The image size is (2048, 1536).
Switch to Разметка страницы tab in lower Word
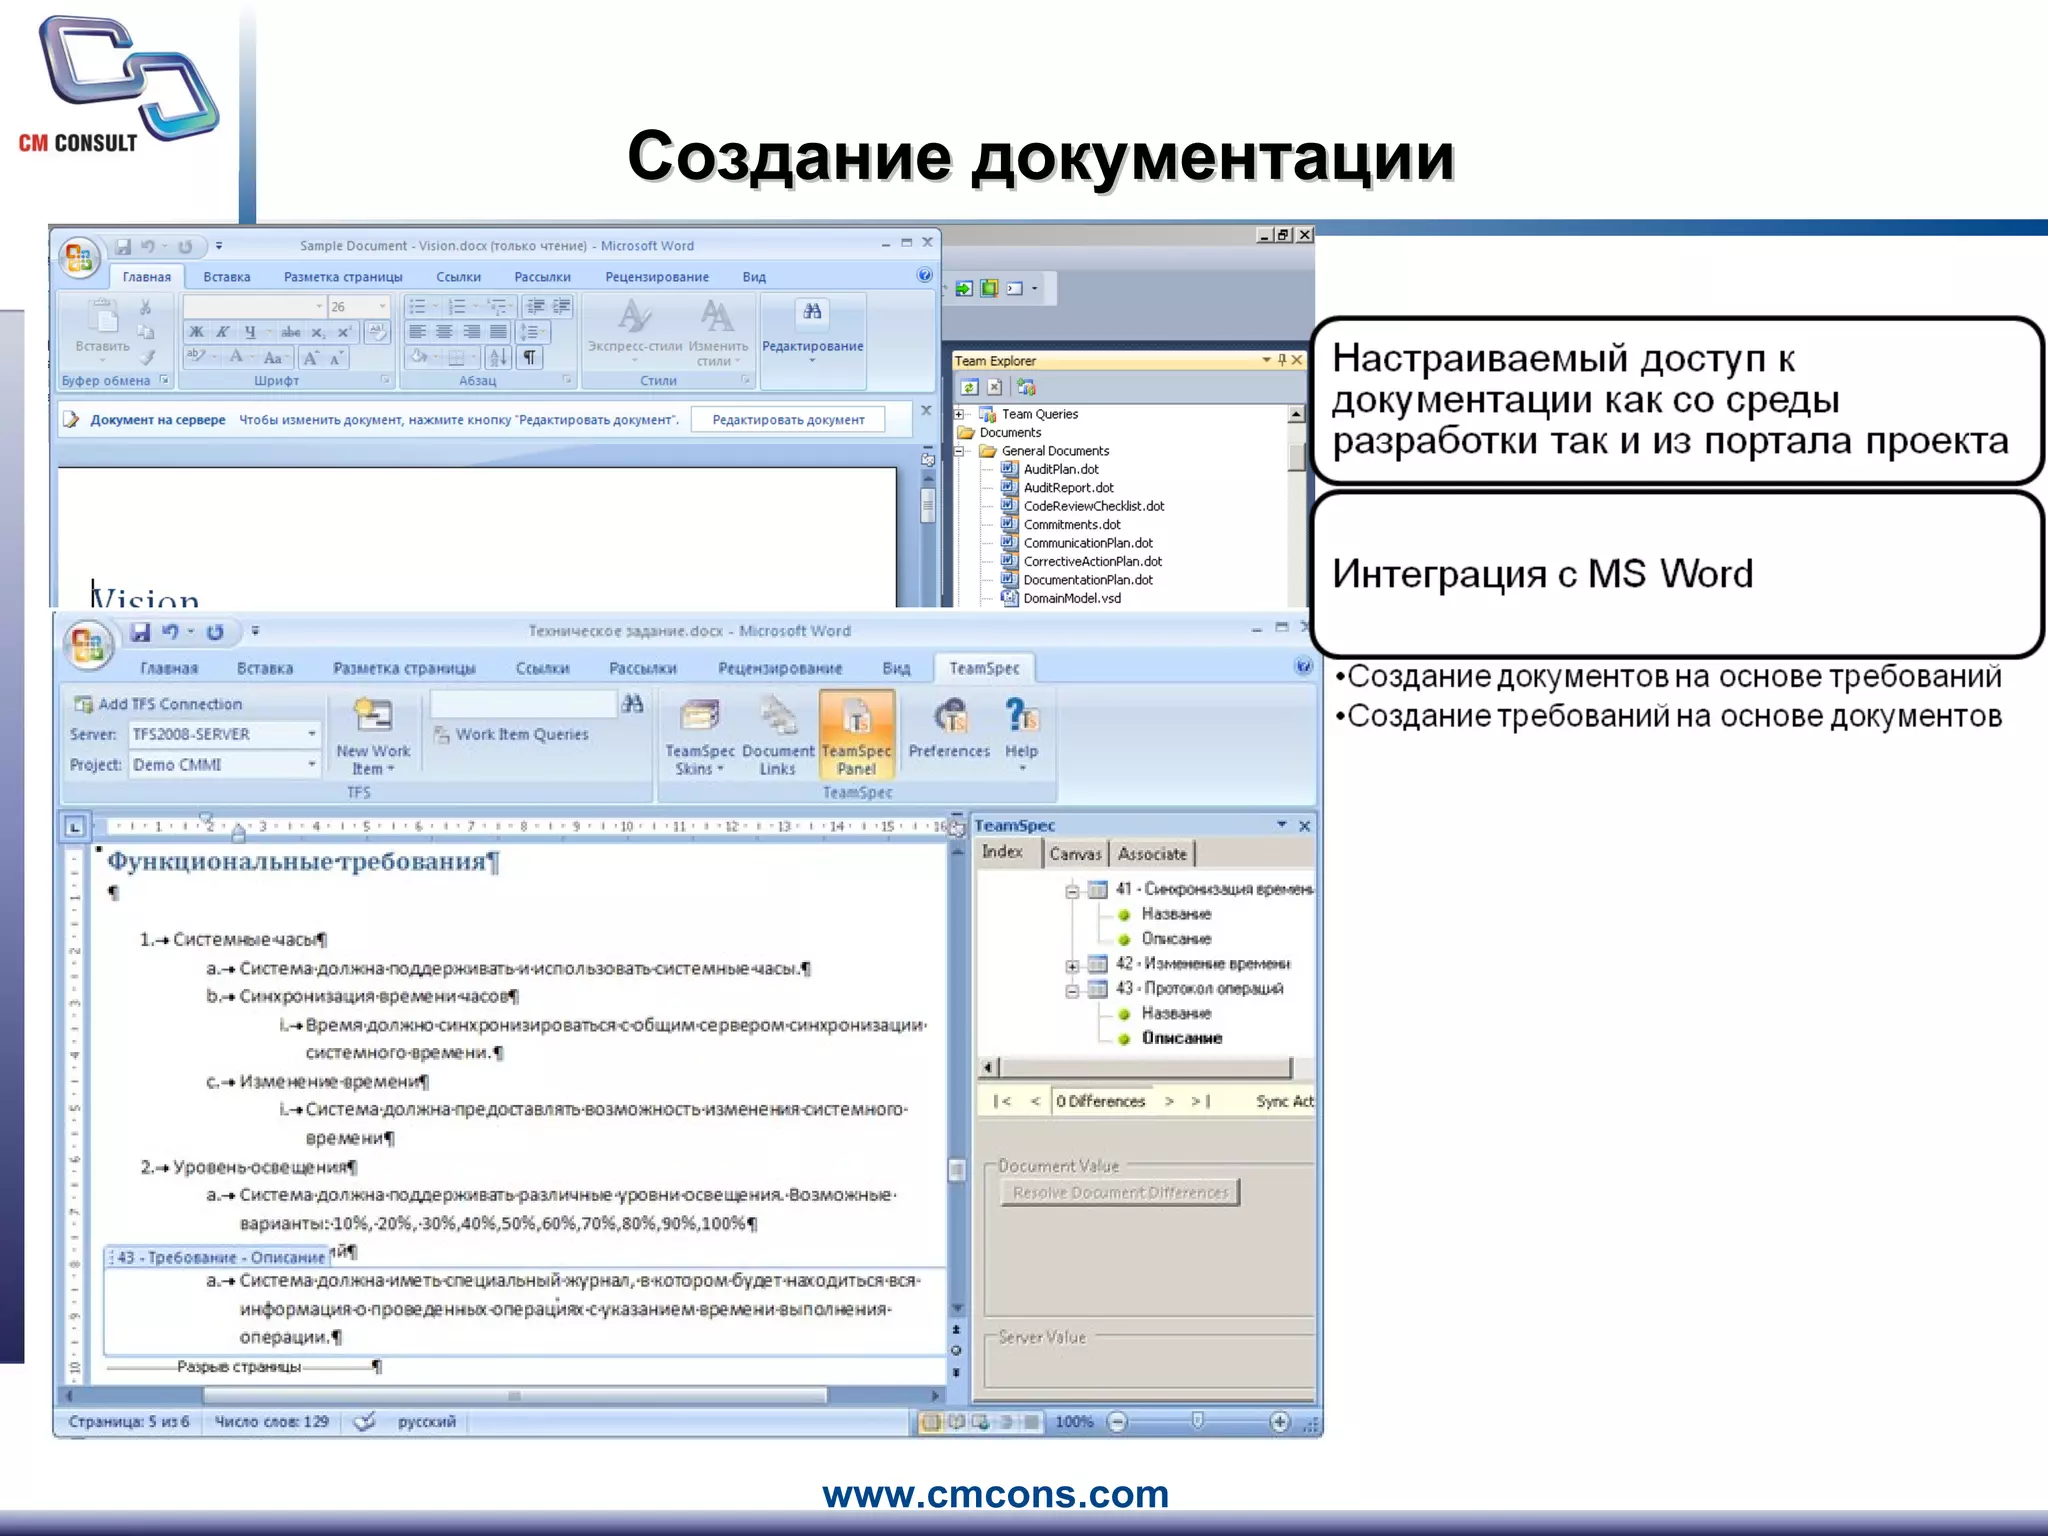[404, 668]
